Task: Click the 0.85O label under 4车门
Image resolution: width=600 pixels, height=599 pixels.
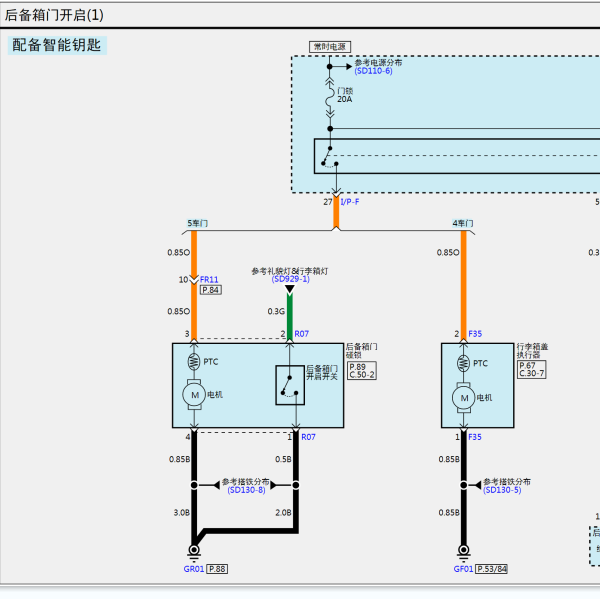Action: [448, 253]
